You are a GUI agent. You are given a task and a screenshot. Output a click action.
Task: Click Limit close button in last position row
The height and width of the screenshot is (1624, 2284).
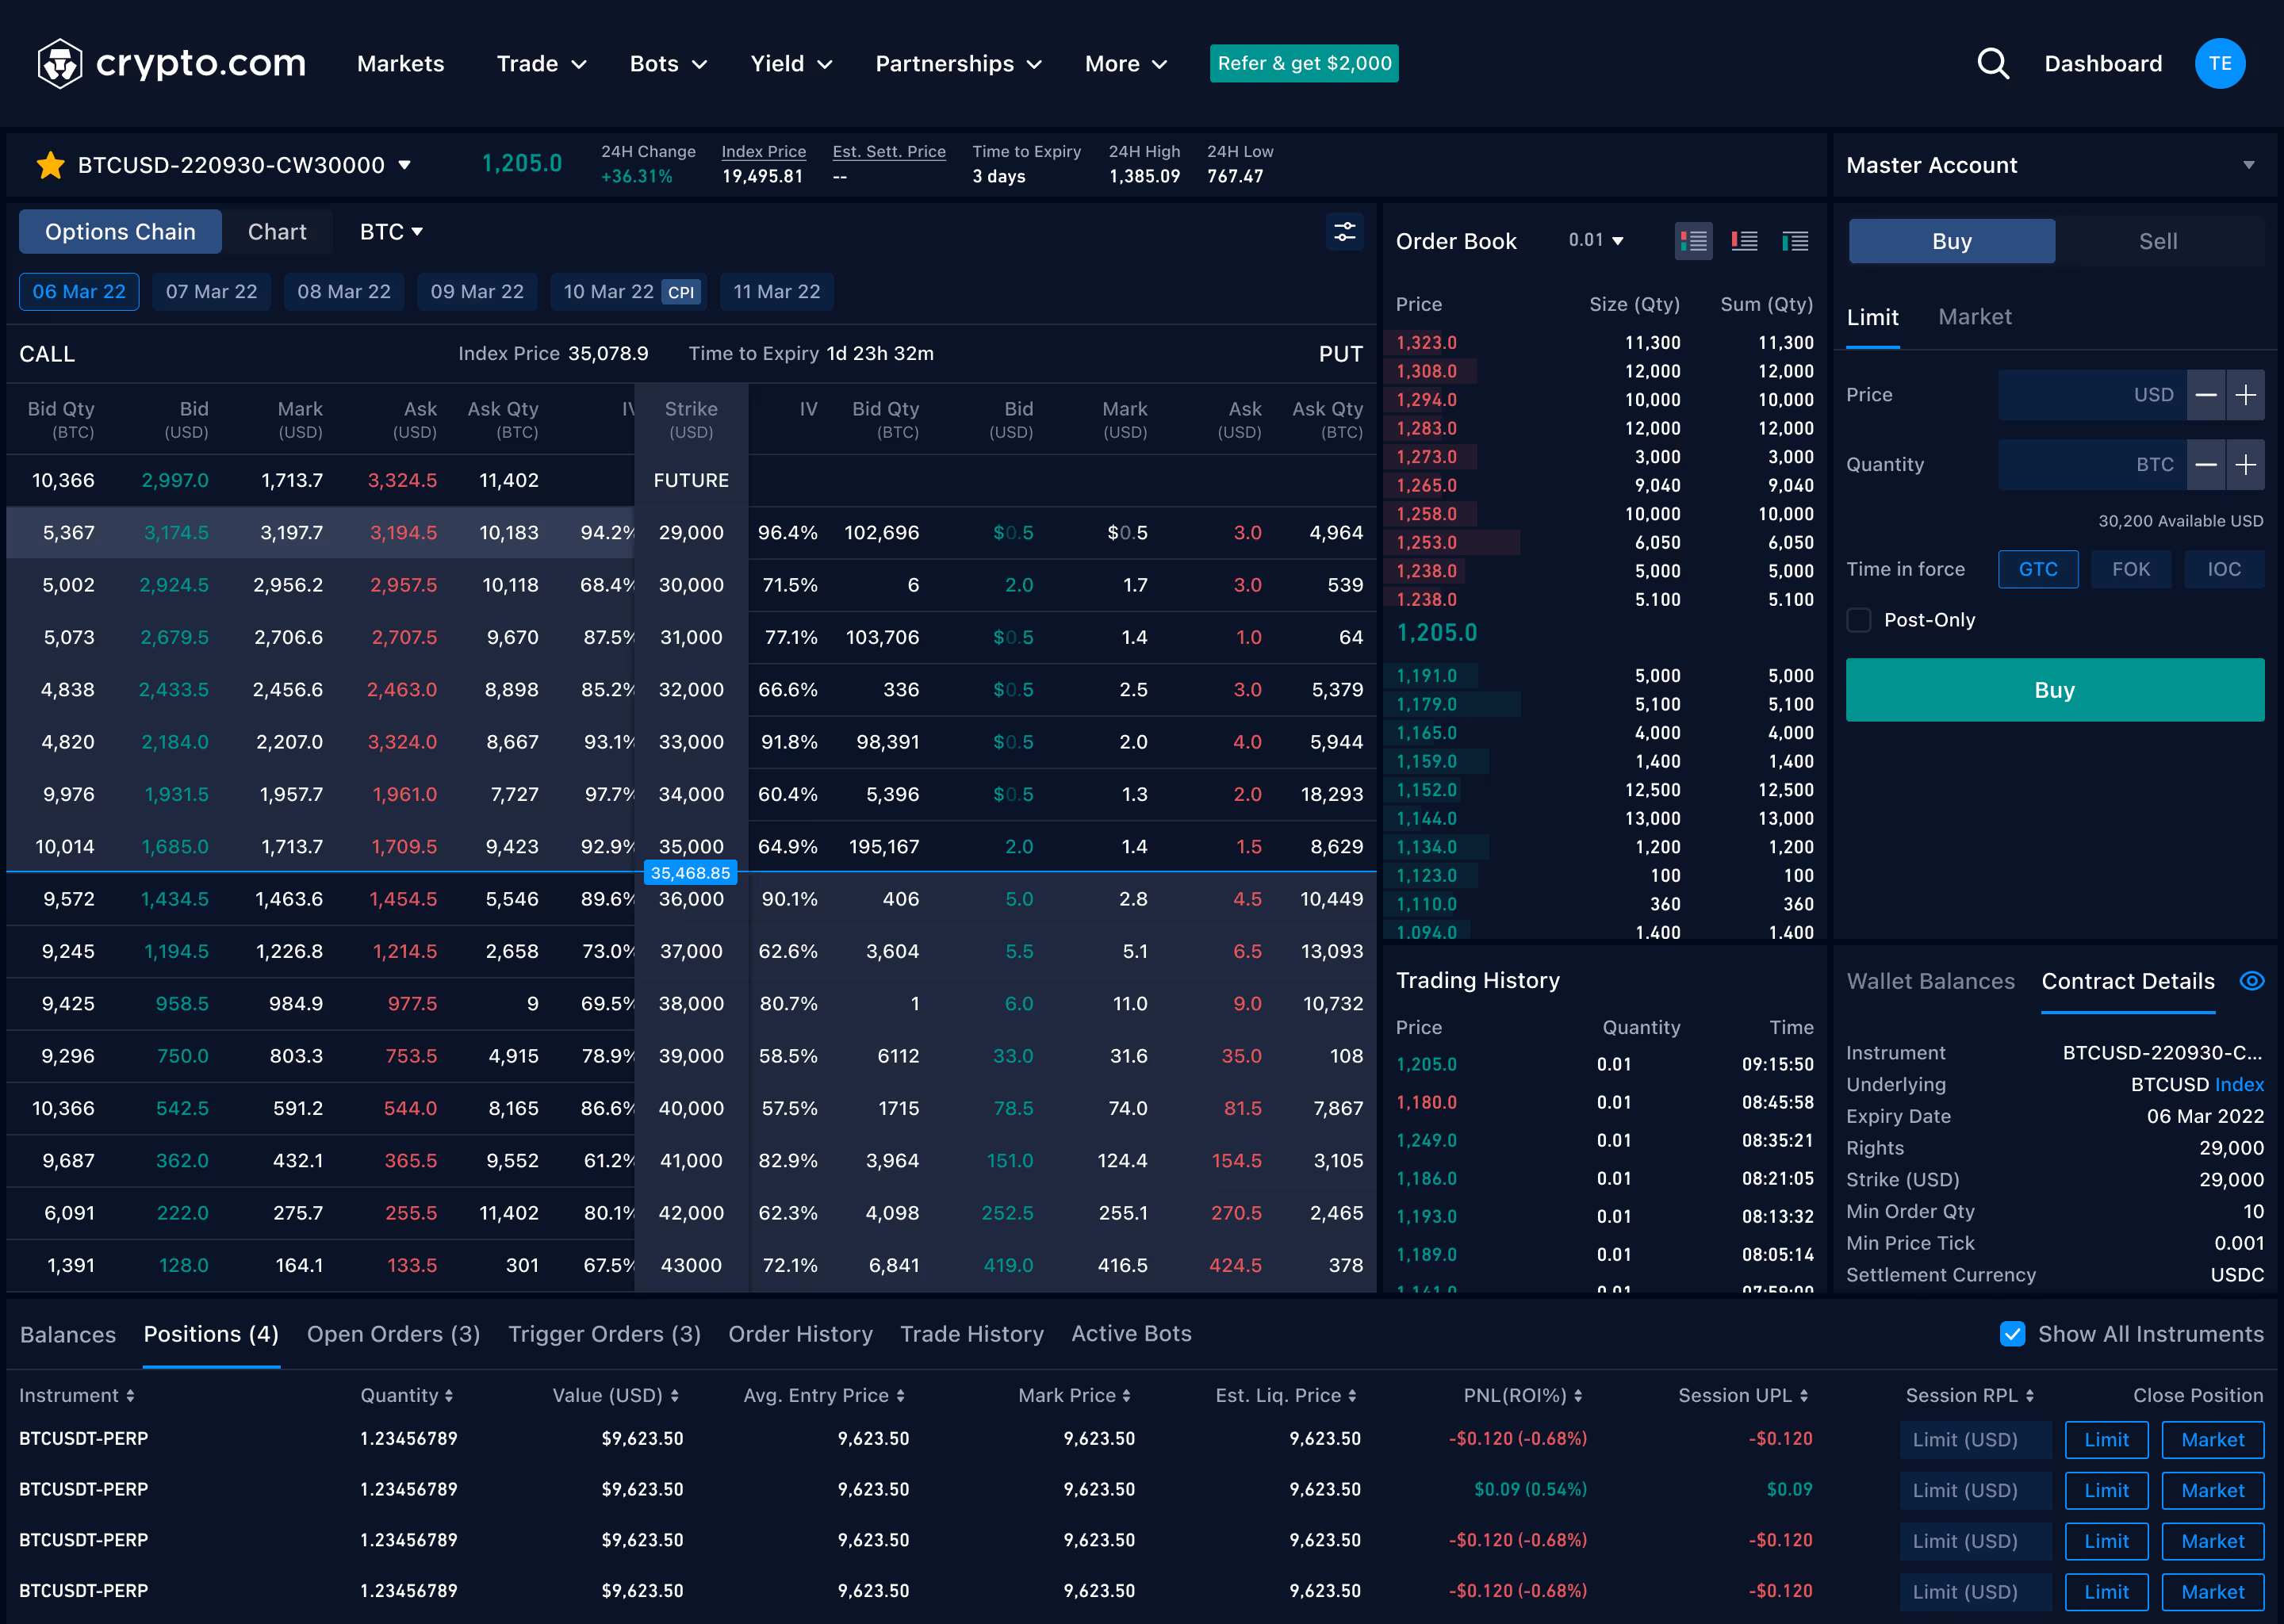tap(2106, 1592)
